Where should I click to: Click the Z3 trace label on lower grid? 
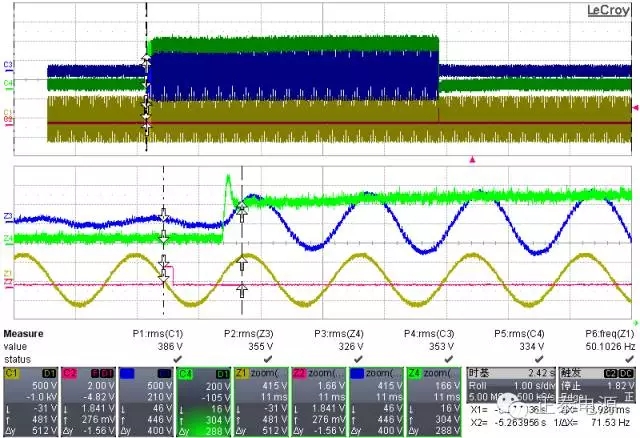9,217
